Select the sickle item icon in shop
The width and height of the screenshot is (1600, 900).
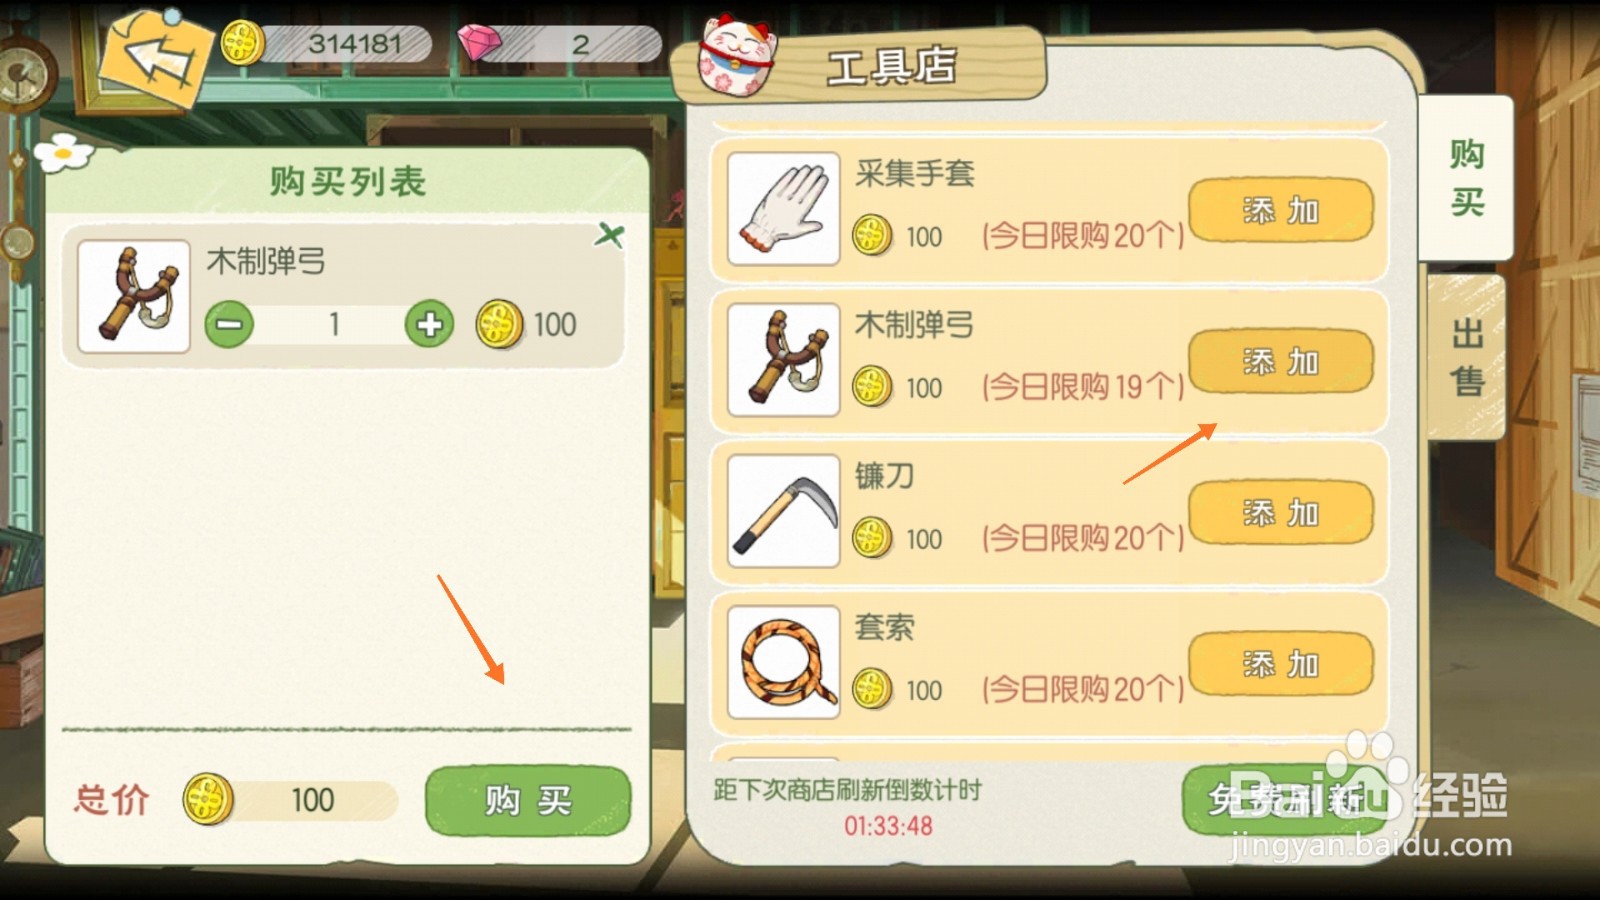[x=784, y=511]
